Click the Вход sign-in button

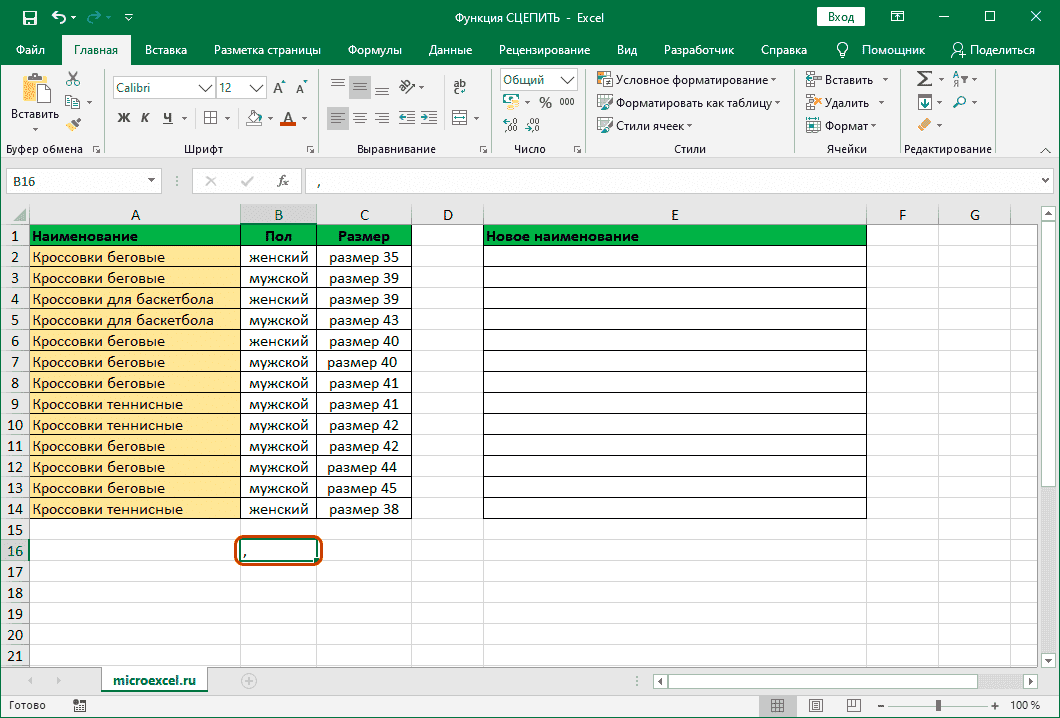(841, 17)
